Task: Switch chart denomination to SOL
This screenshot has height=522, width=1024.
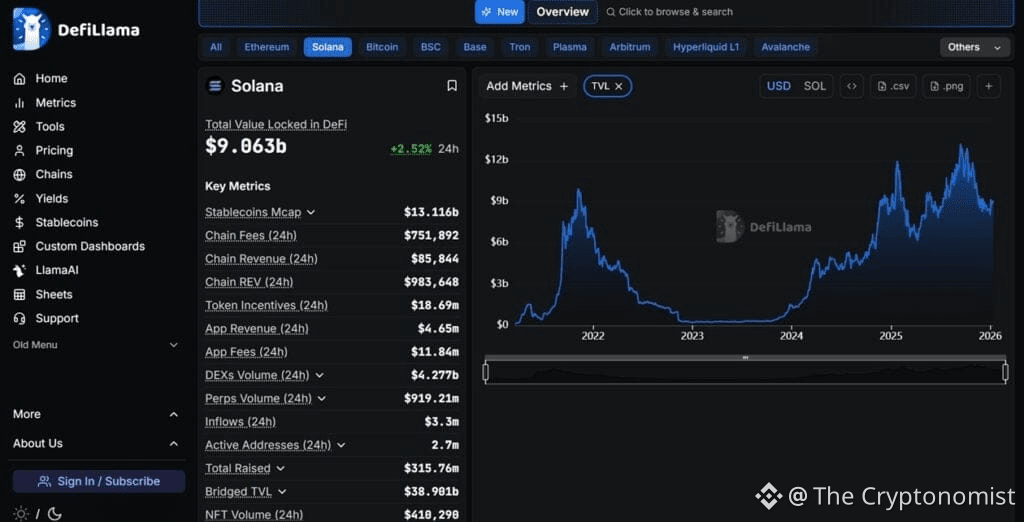Action: pyautogui.click(x=815, y=86)
